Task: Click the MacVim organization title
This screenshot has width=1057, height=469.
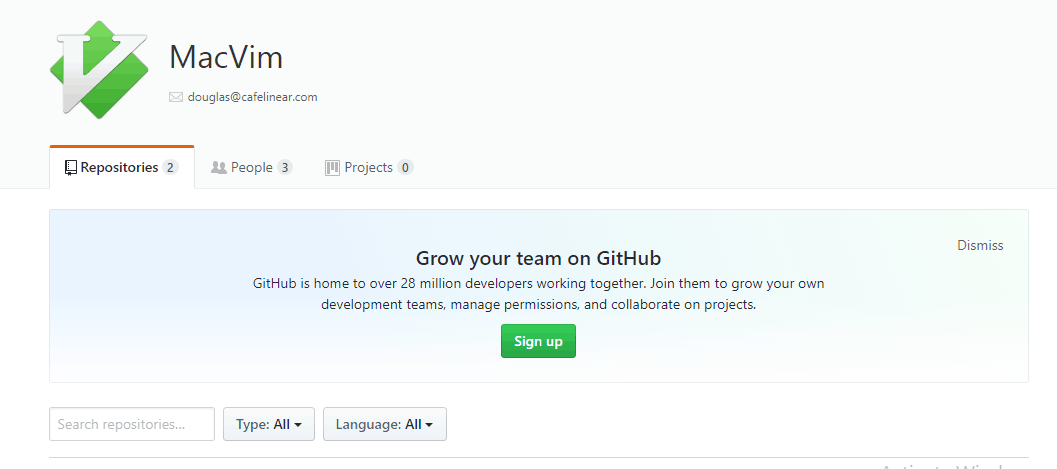Action: pos(226,57)
